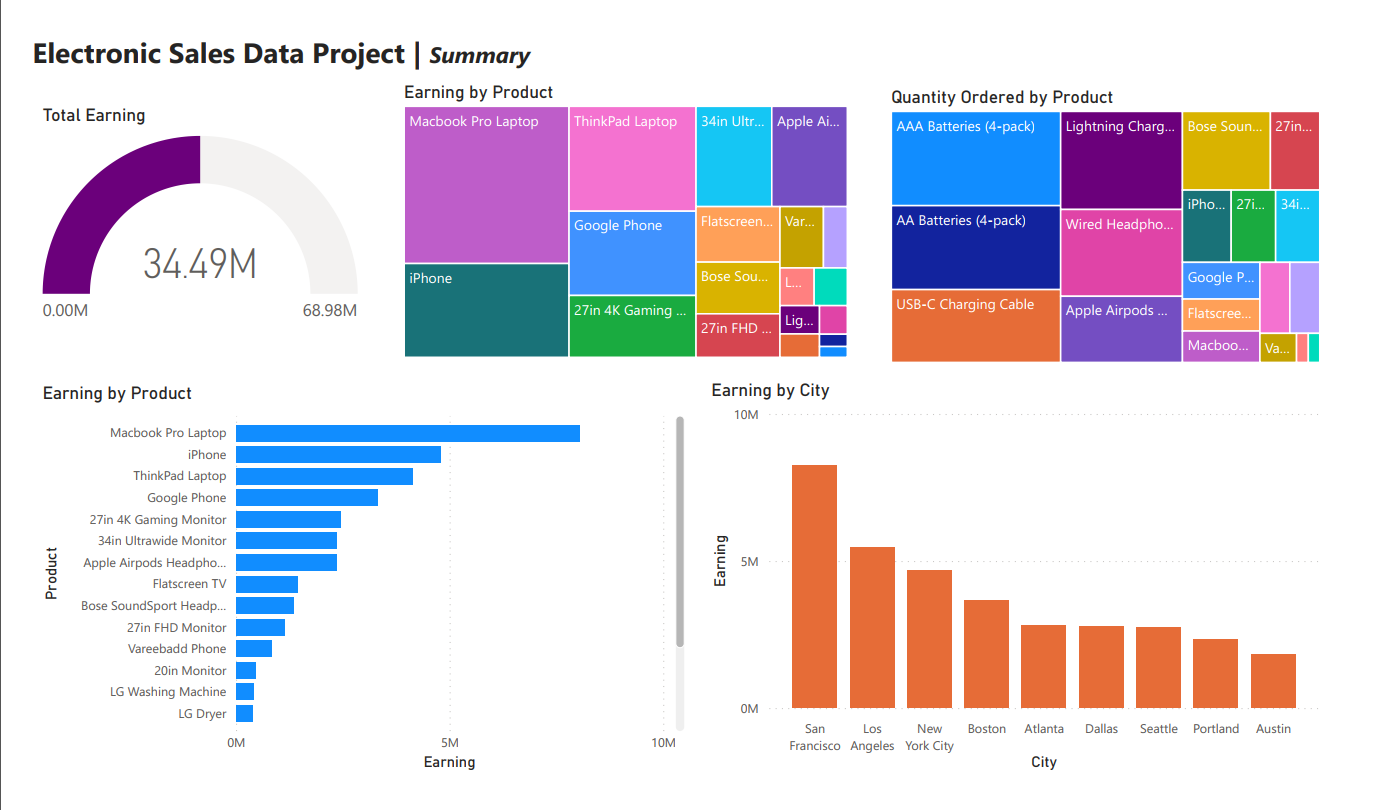
Task: Click the Dallas city earning bar
Action: coord(1101,667)
